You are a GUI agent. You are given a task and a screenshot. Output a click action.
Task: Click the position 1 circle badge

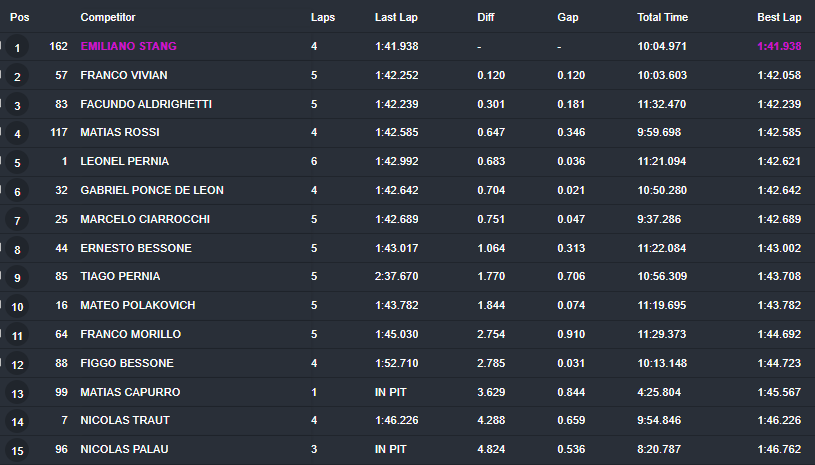17,47
